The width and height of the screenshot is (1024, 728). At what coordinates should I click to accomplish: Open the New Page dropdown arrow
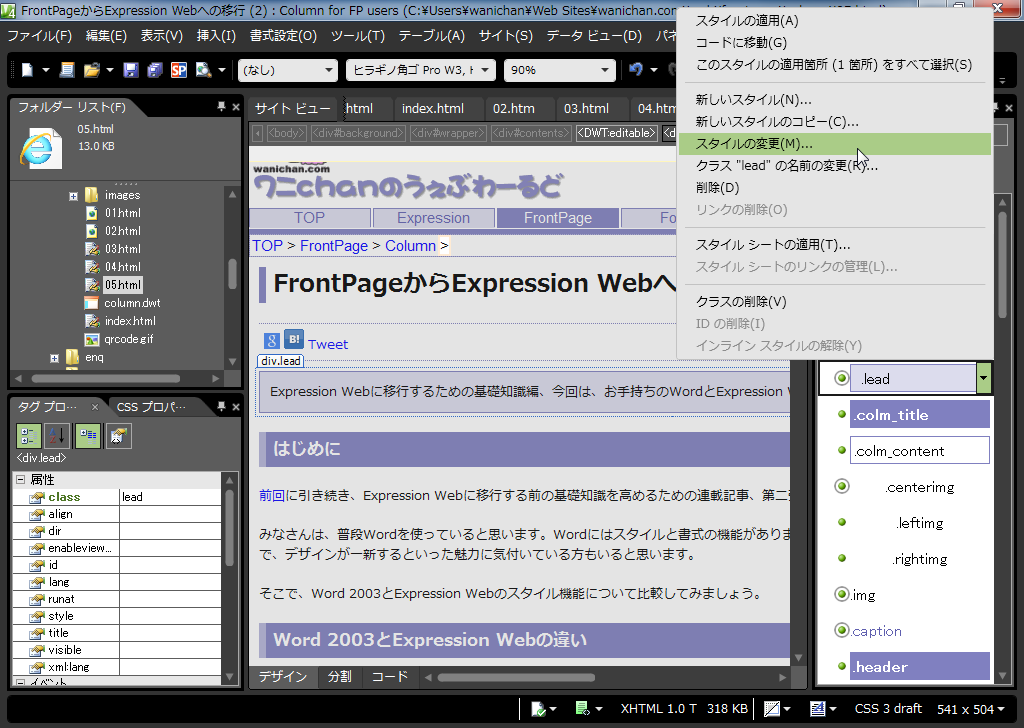pos(46,70)
